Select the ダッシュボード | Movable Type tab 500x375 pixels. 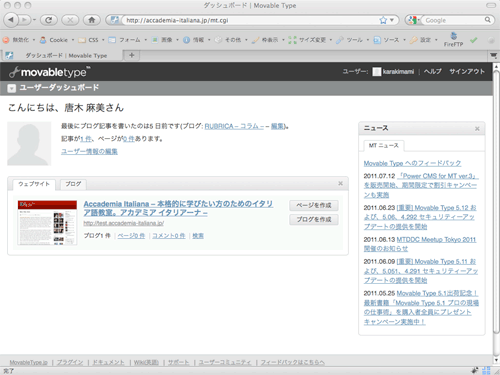pyautogui.click(x=63, y=55)
